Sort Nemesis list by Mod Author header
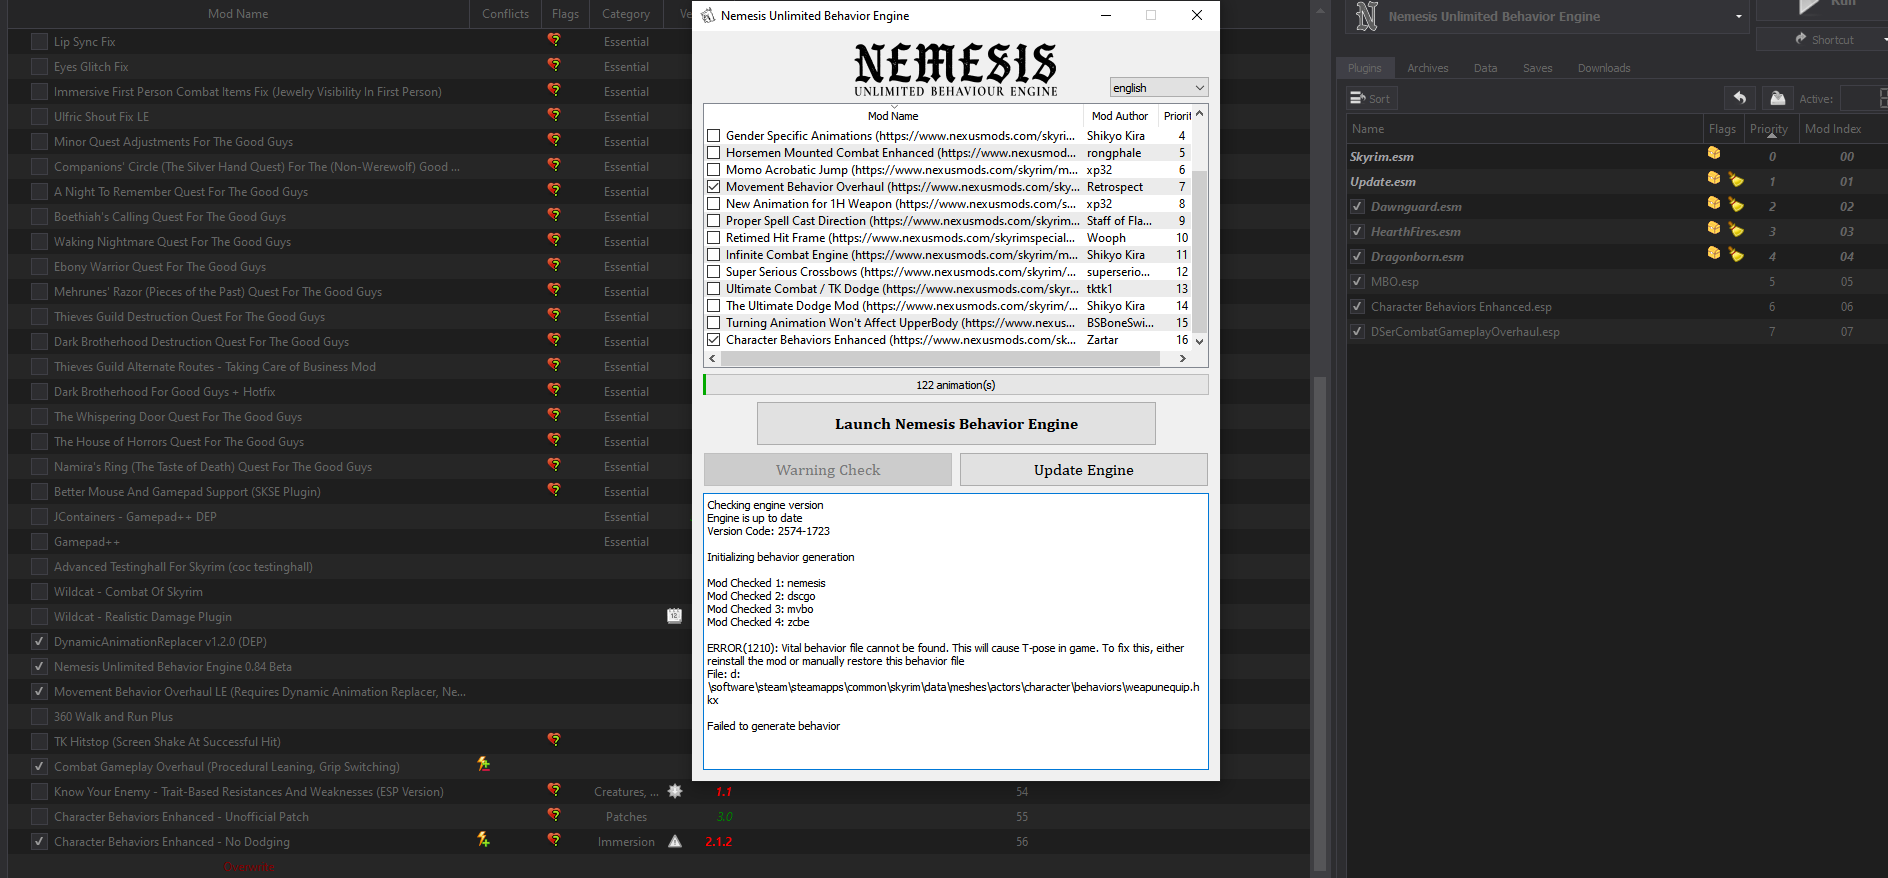 (1120, 116)
